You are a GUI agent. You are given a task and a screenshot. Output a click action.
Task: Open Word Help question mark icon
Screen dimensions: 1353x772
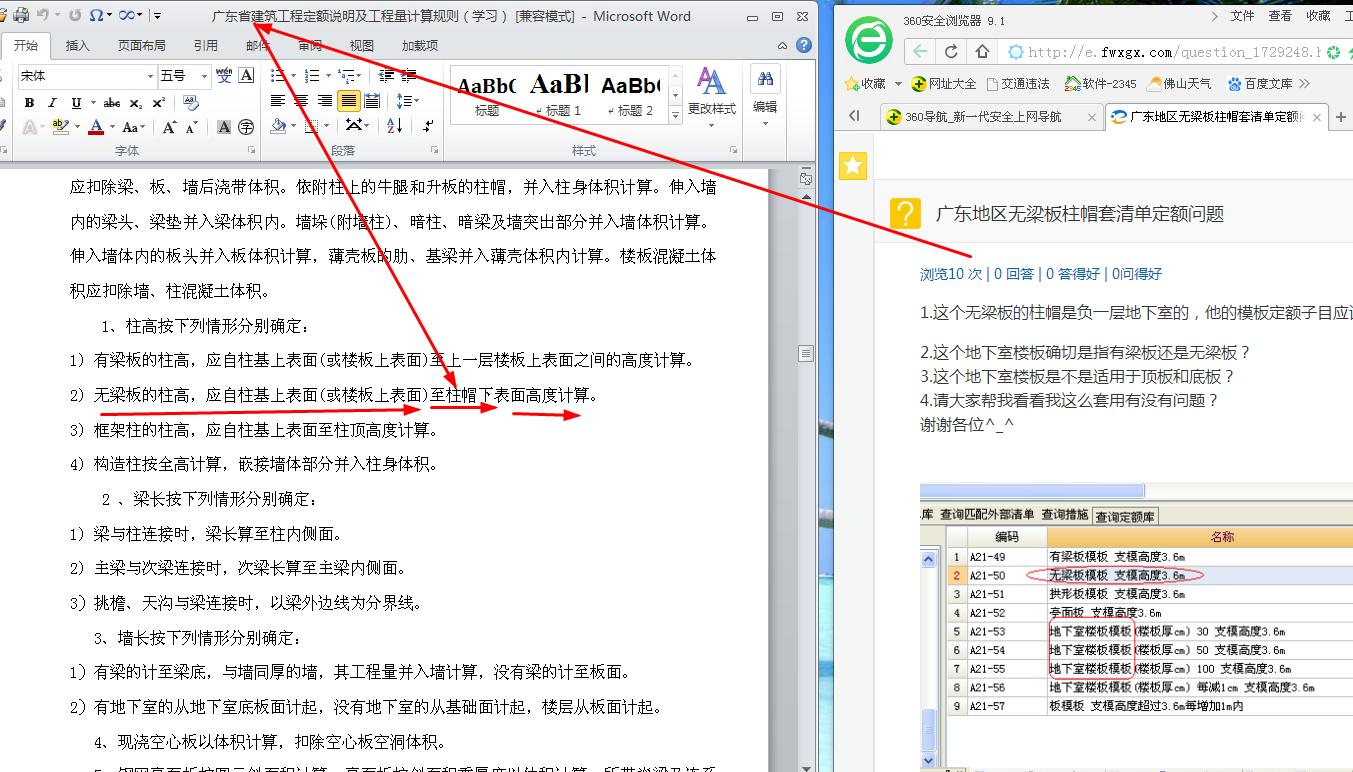[803, 45]
